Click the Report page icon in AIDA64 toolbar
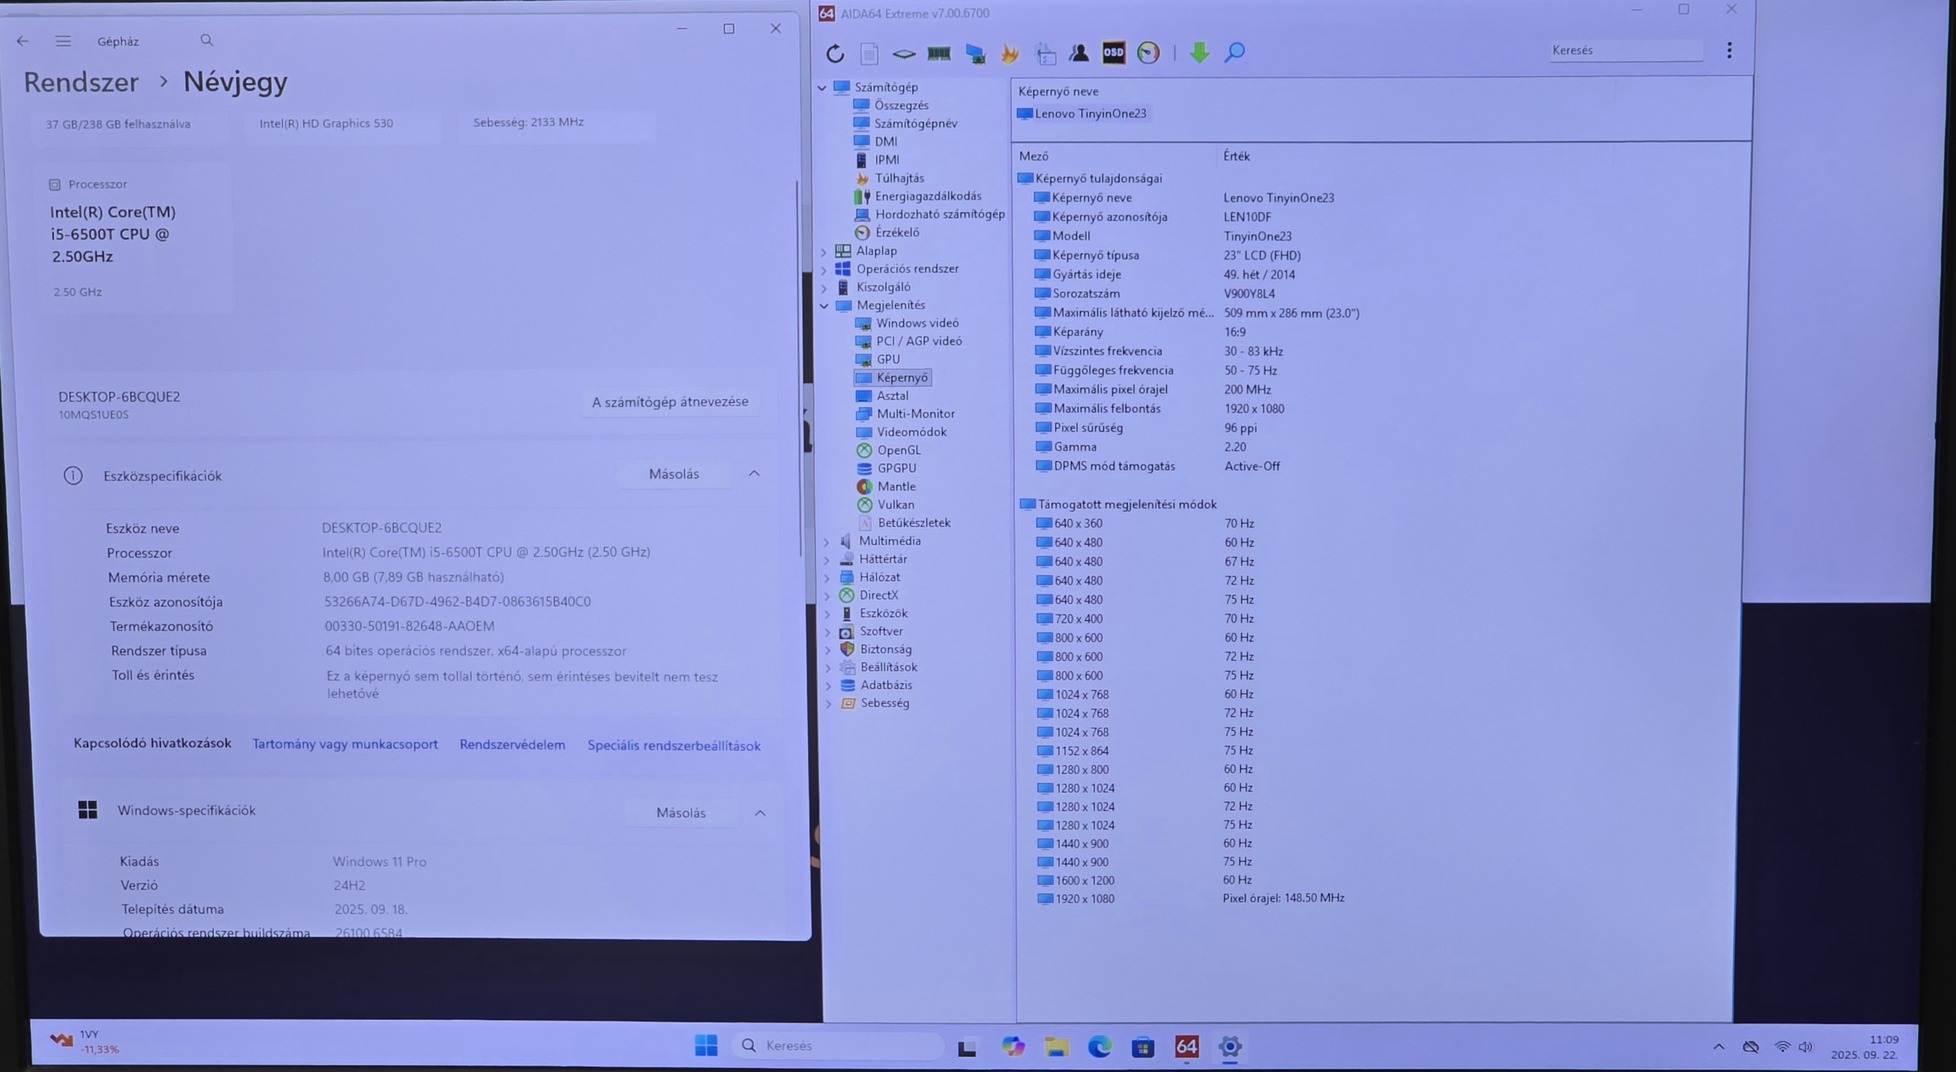1956x1072 pixels. tap(869, 53)
